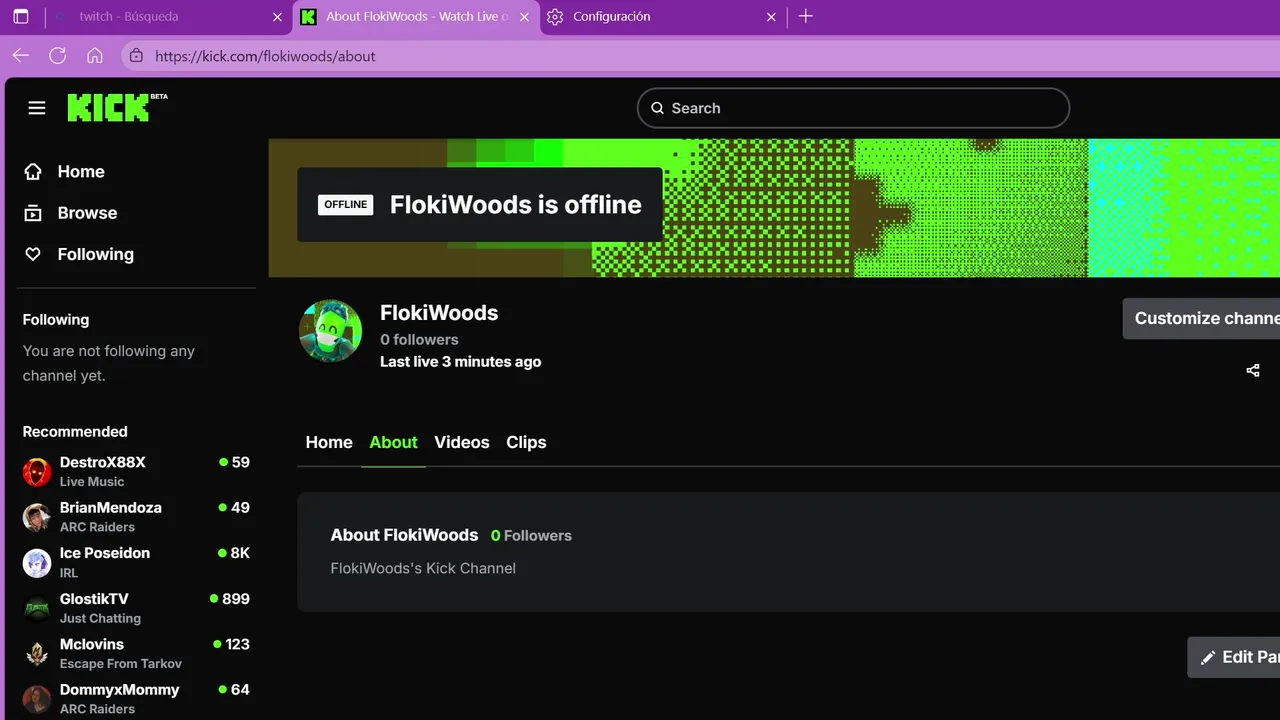Screen dimensions: 1280x720
Task: Open Ice Poseidon channel avatar
Action: pyautogui.click(x=37, y=563)
